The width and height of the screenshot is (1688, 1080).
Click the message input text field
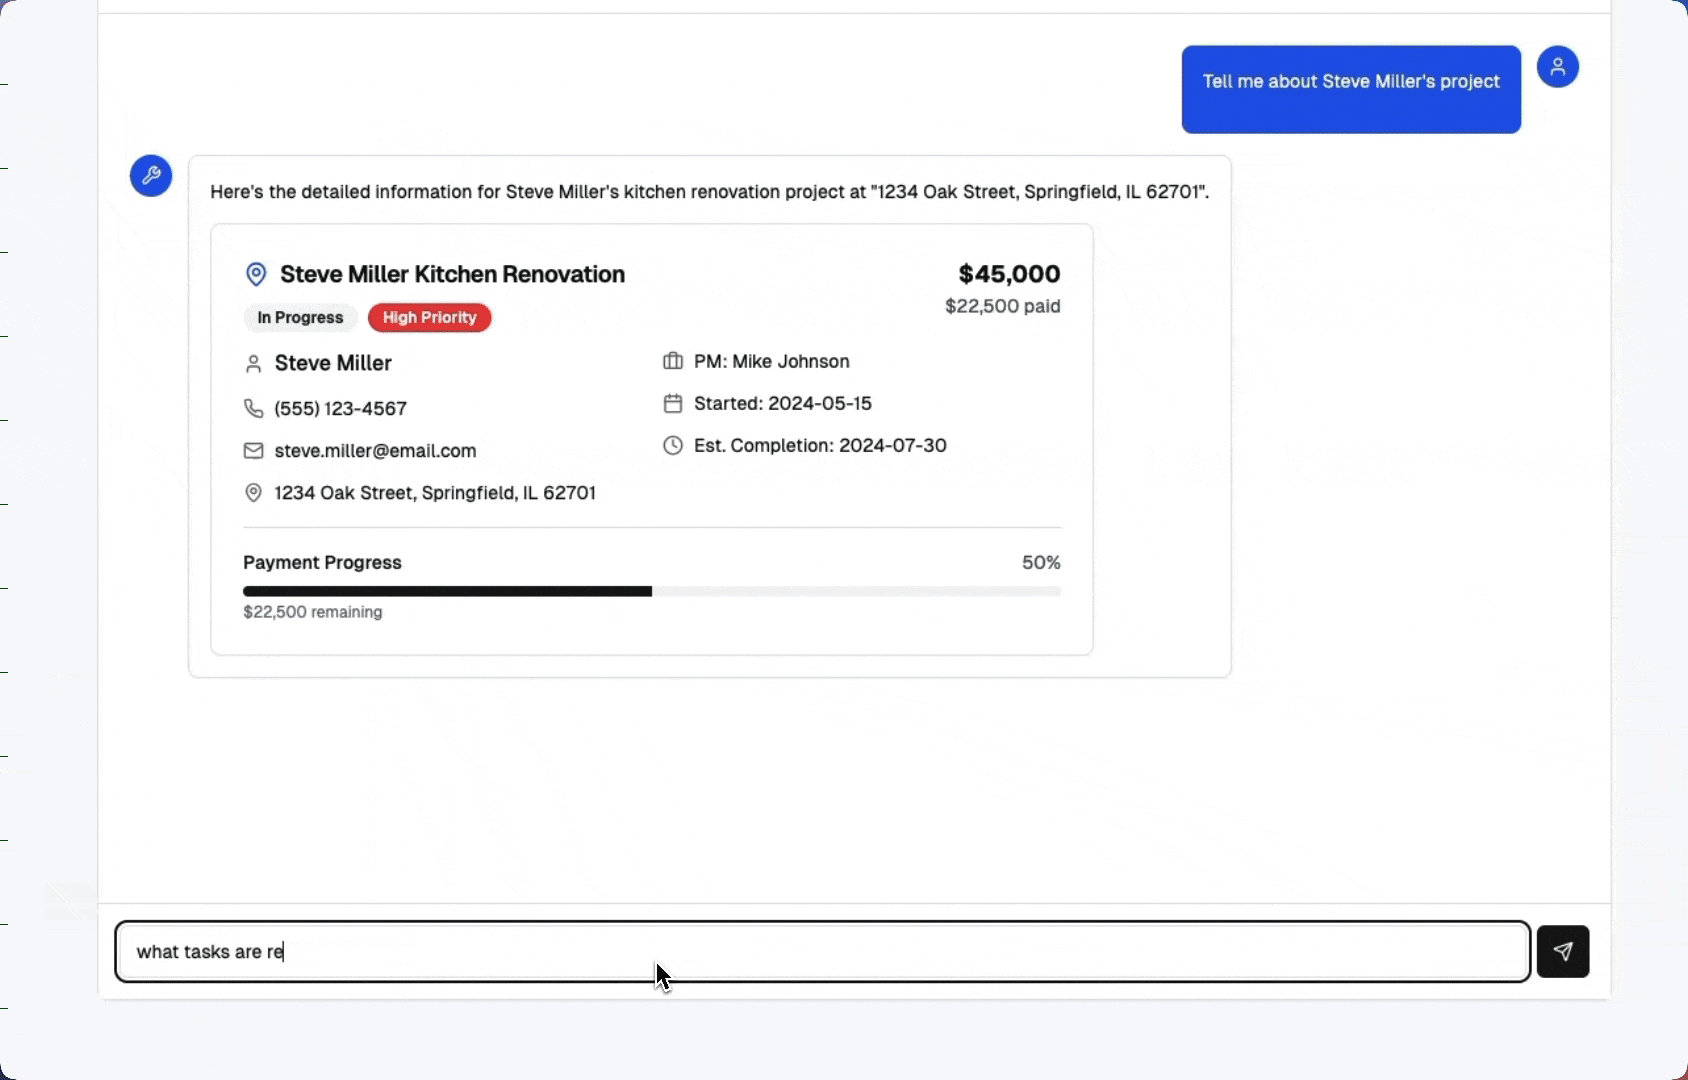click(822, 951)
